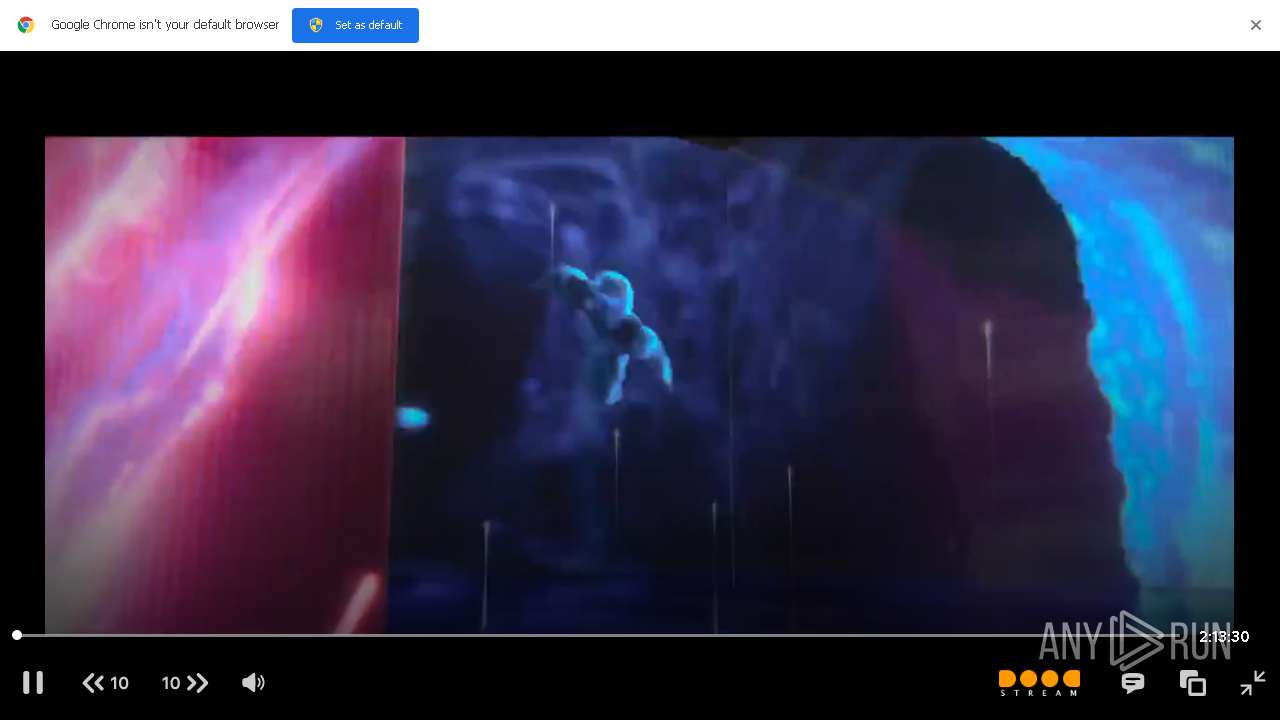This screenshot has width=1280, height=720.
Task: Exit fullscreen mode
Action: [x=1253, y=683]
